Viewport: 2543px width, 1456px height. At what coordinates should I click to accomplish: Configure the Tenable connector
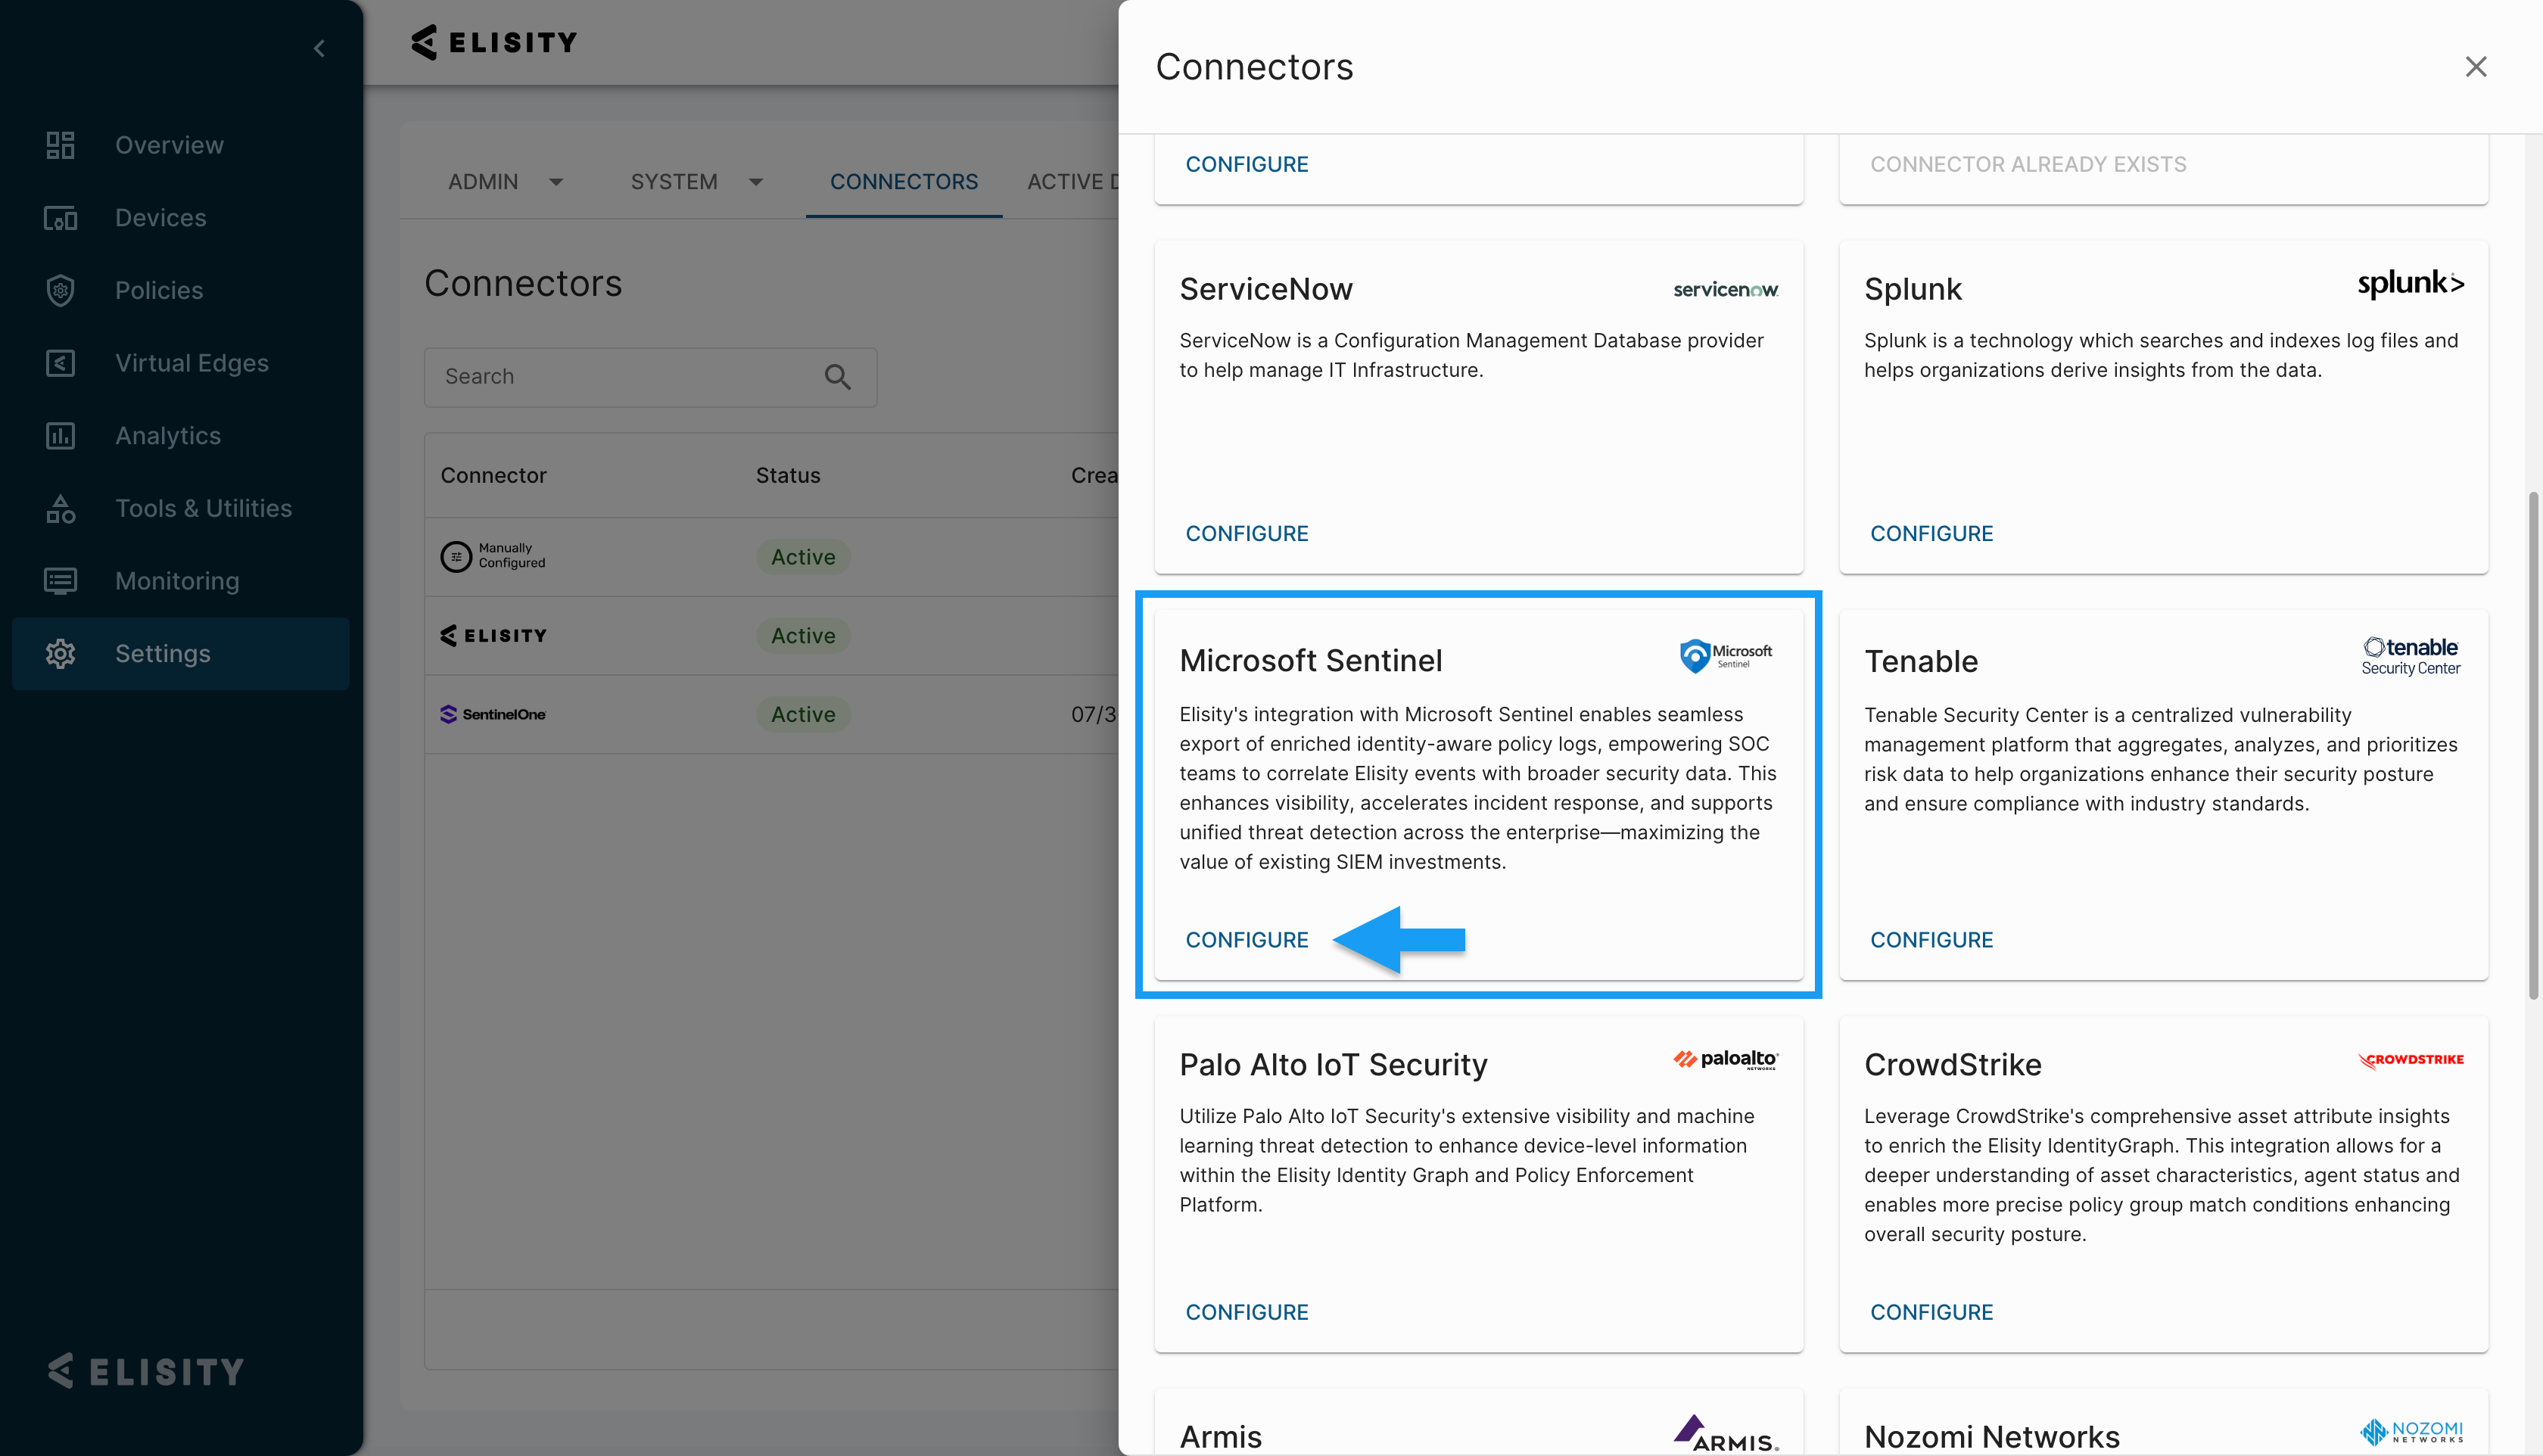(x=1932, y=940)
